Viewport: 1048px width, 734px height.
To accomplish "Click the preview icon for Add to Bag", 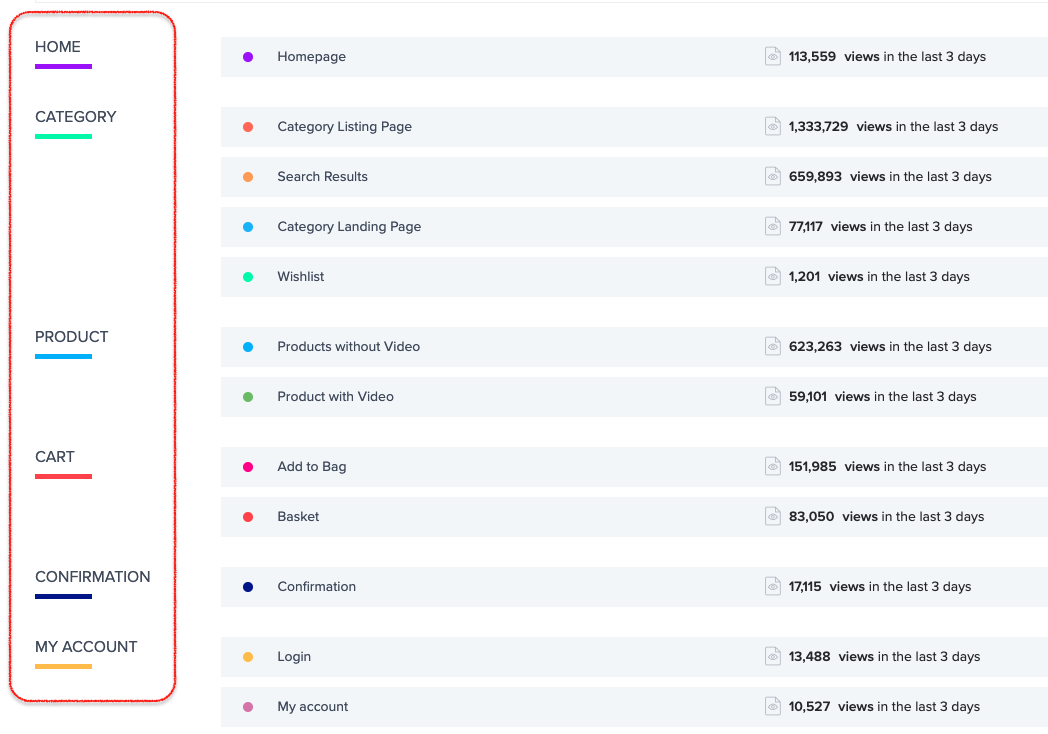I will click(772, 466).
